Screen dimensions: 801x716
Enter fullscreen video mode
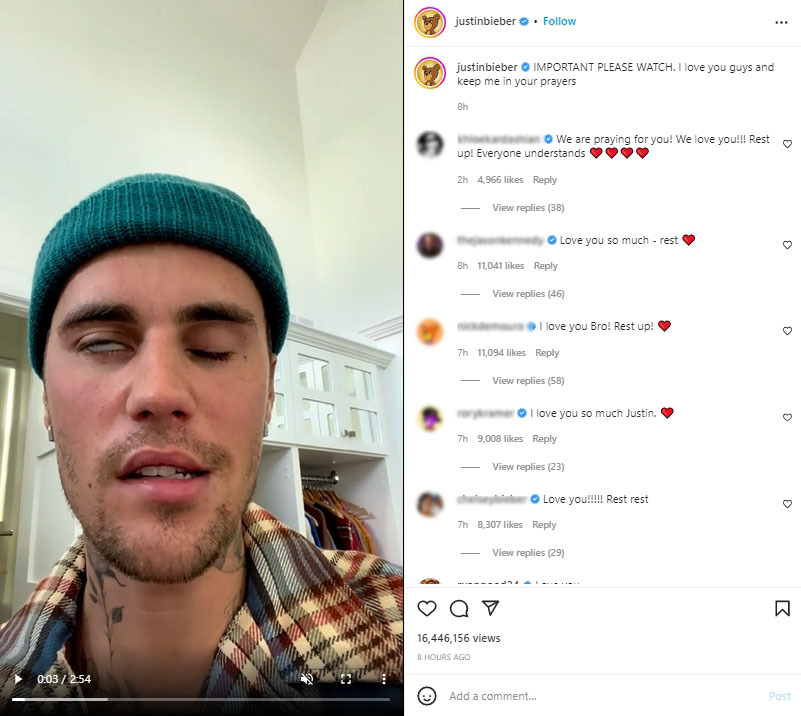[x=346, y=679]
